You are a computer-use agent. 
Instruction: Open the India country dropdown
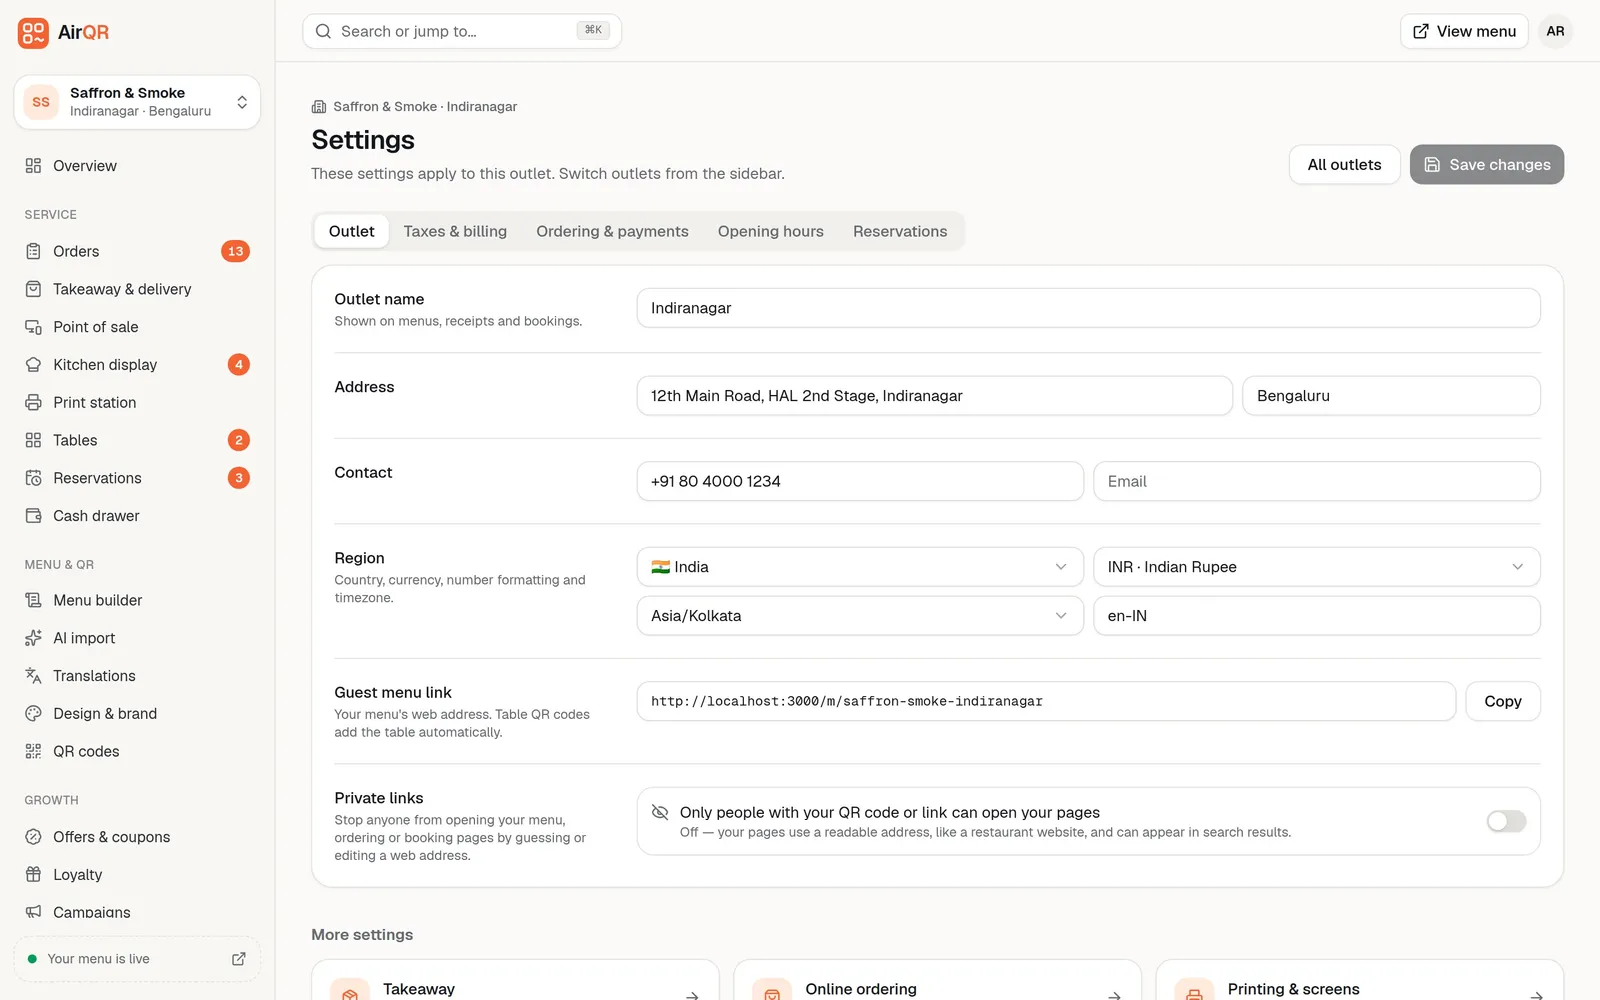click(860, 567)
